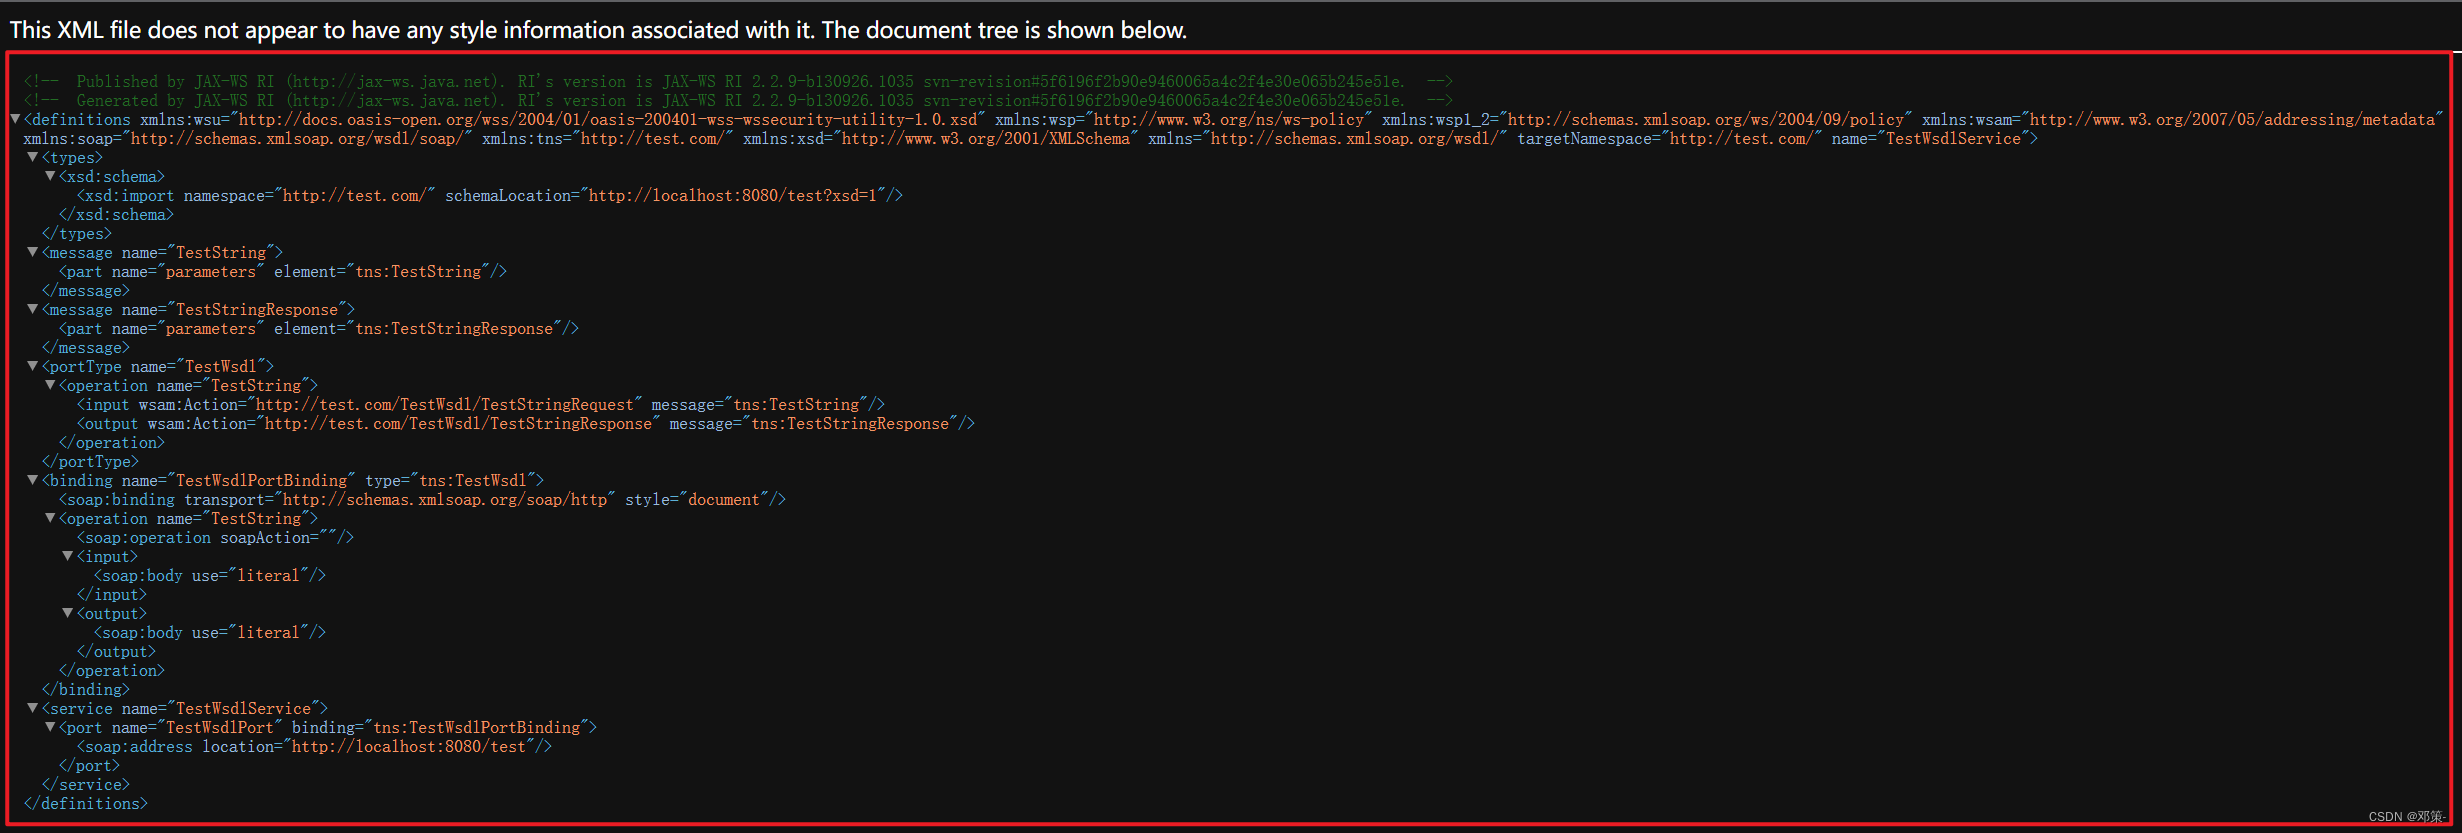Collapse the message name="TestString" node
The image size is (2462, 833).
32,252
